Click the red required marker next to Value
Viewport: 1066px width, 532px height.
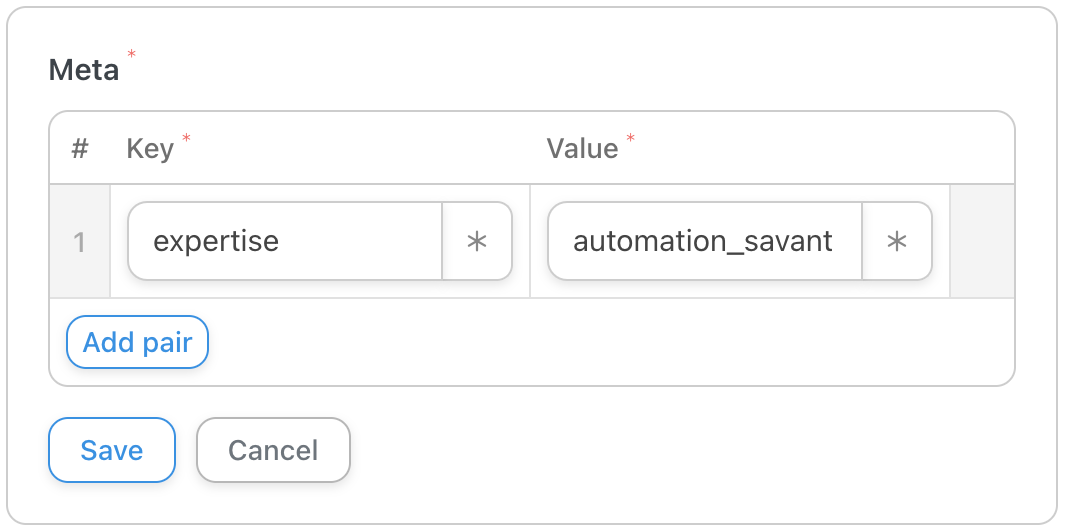630,138
